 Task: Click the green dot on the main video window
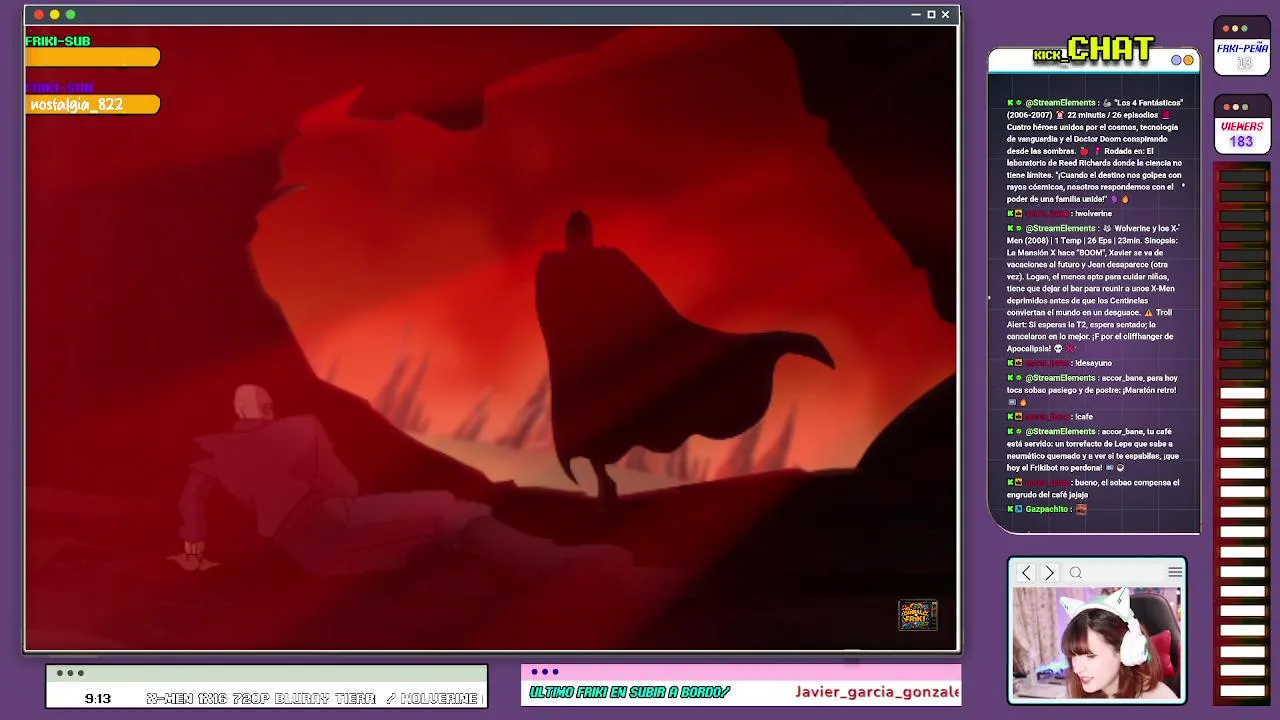[70, 14]
